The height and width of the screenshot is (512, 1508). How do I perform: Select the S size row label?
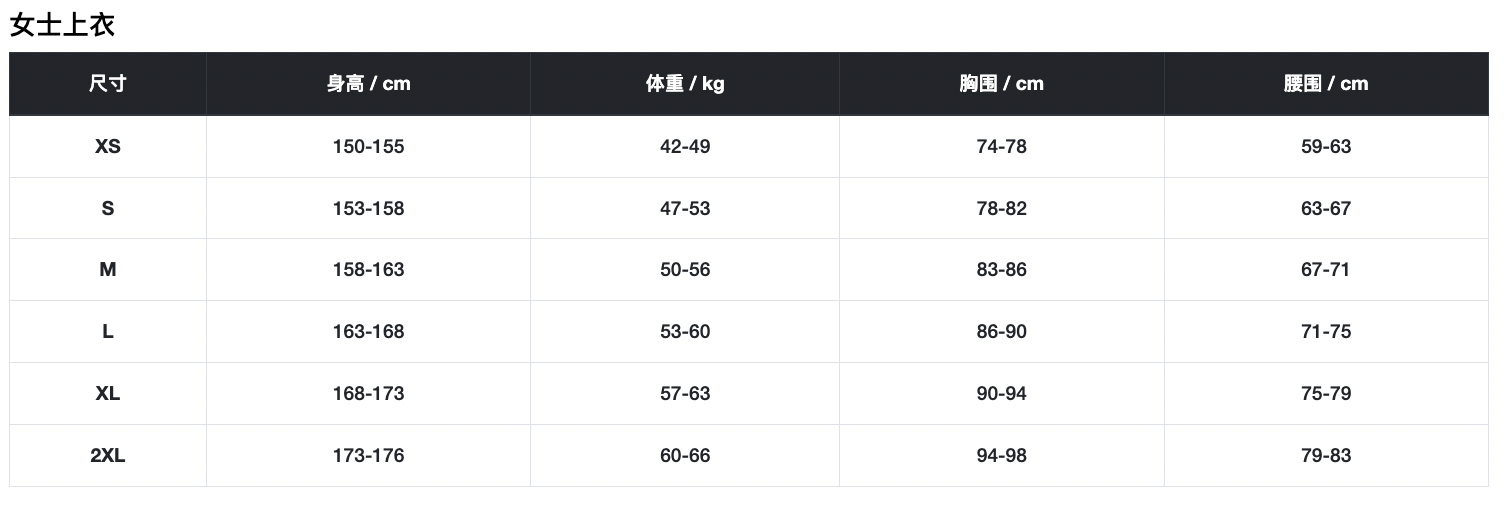(x=108, y=209)
